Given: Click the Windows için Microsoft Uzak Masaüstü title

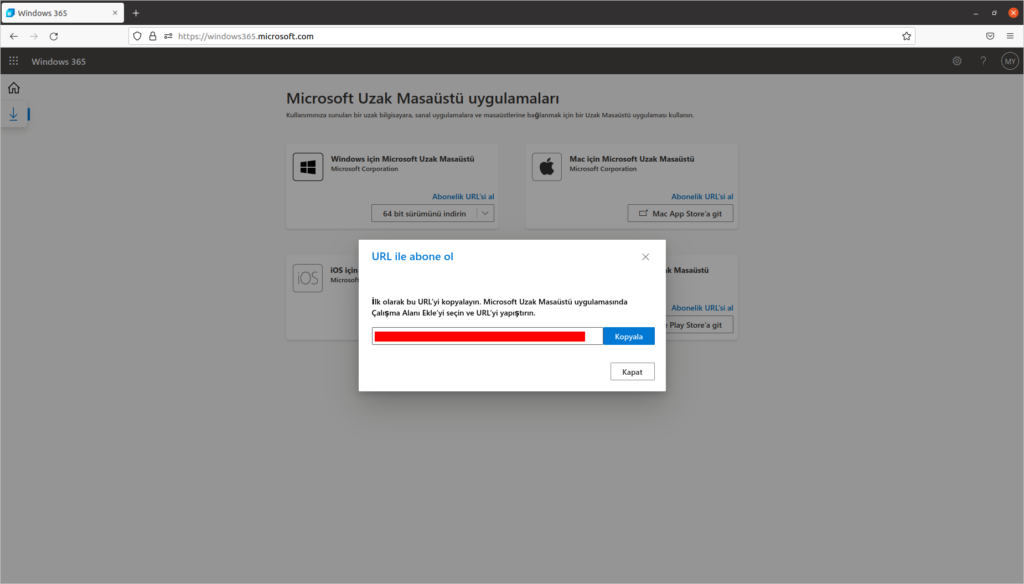Looking at the screenshot, I should coord(402,159).
